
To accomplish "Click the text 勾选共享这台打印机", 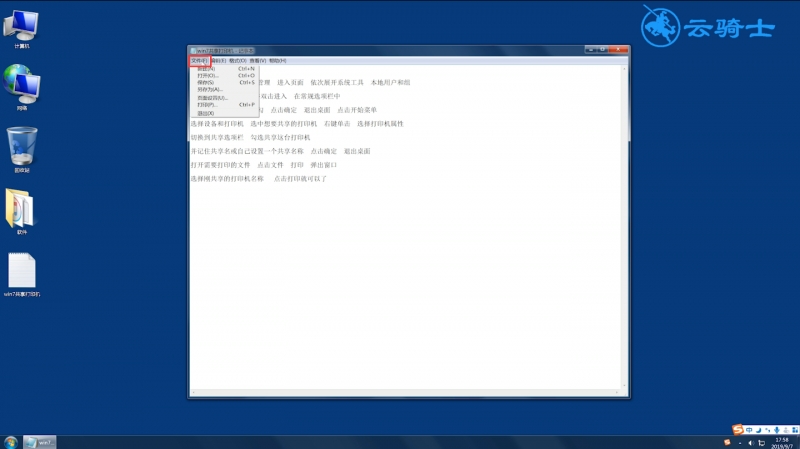I will point(280,137).
